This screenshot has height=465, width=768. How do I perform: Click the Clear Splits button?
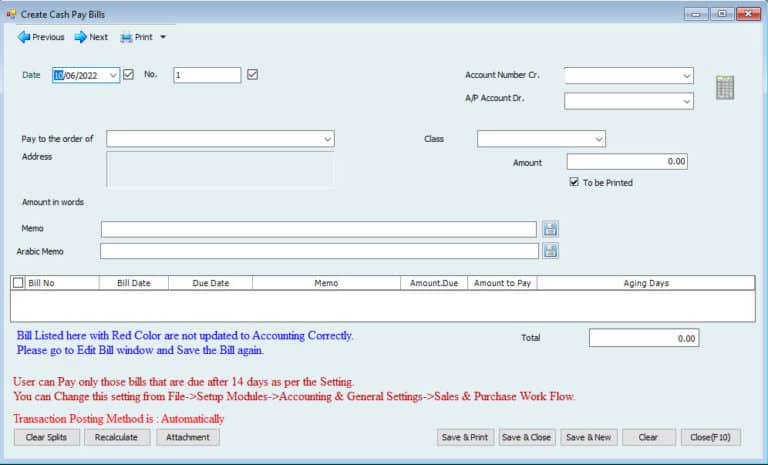[x=47, y=437]
